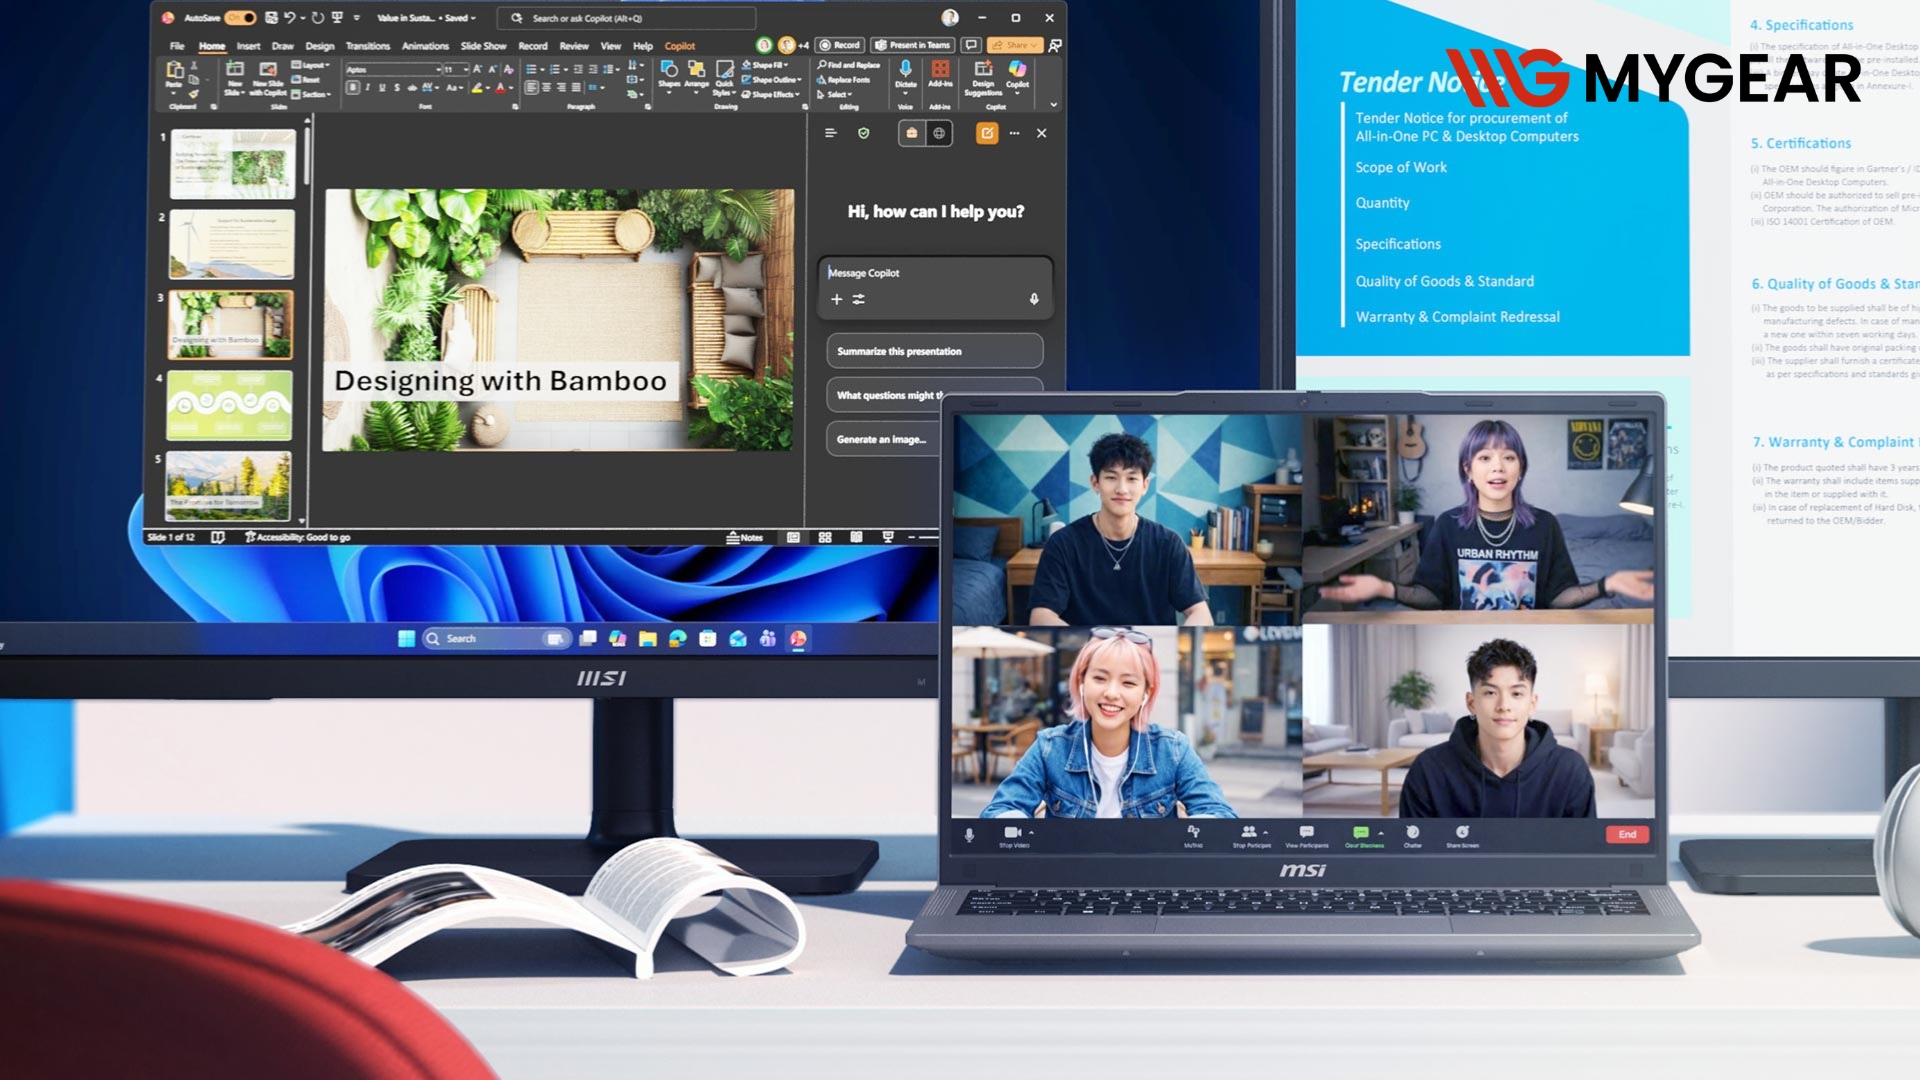Open Design Suggestions in the ribbon
The image size is (1920, 1080).
tap(983, 78)
